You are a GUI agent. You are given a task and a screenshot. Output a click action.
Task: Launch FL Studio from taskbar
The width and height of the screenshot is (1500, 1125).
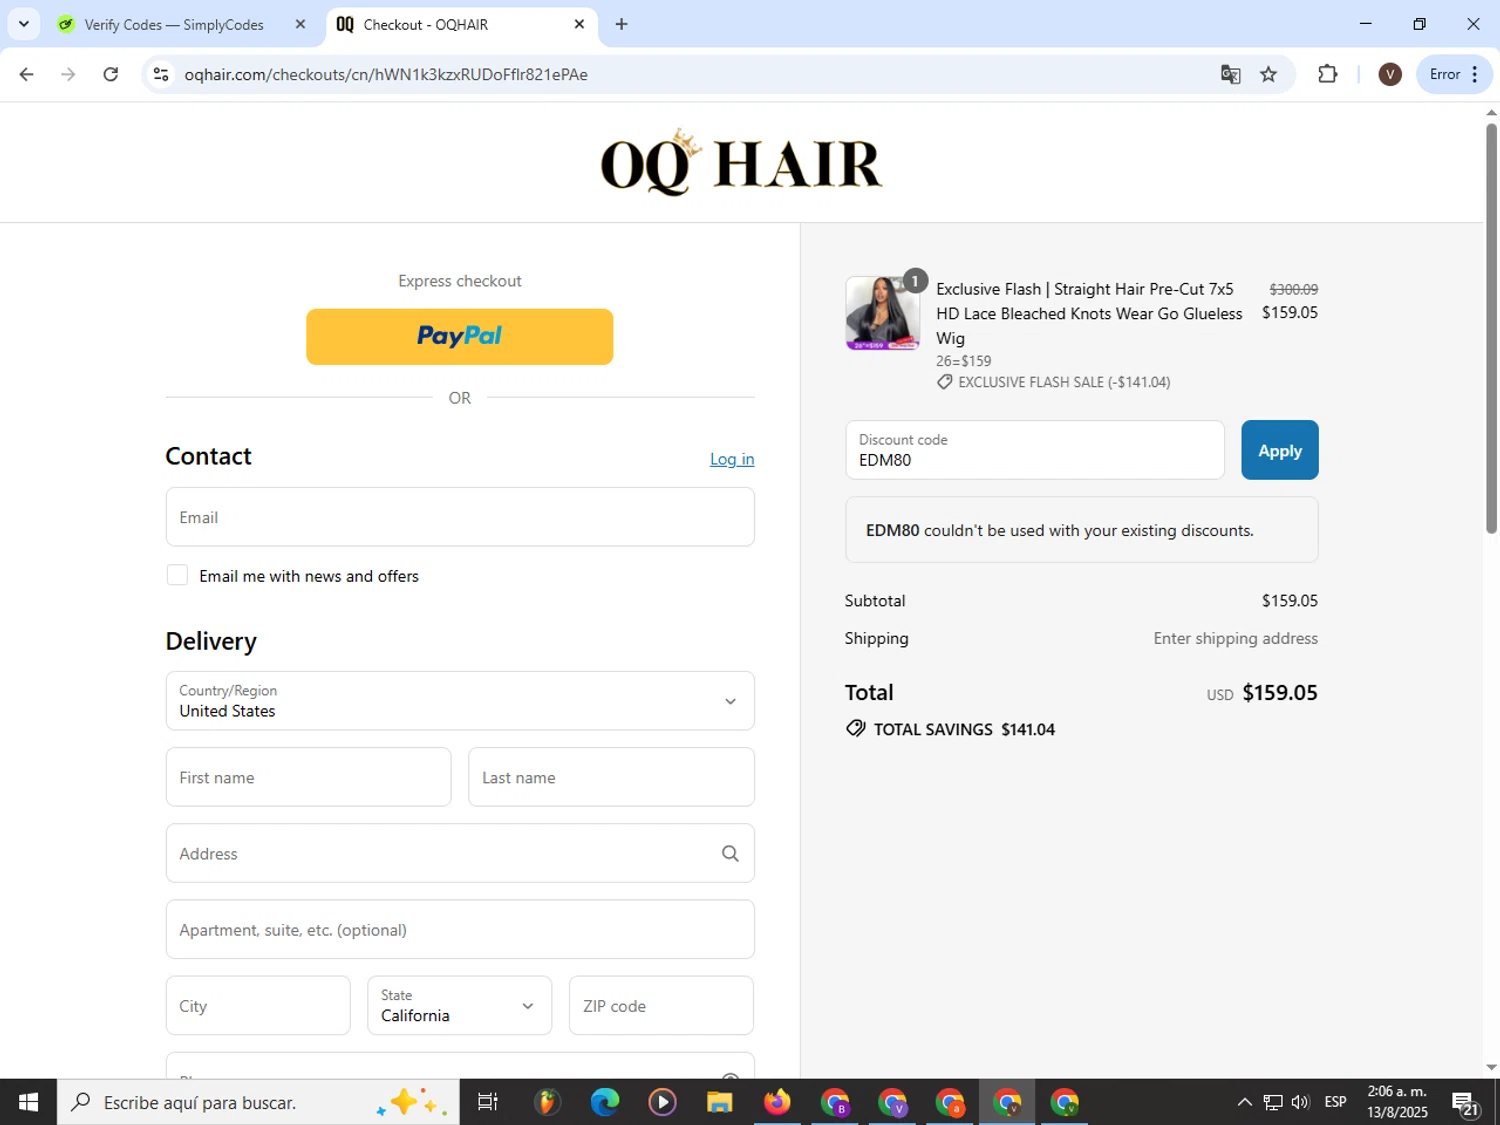546,1102
